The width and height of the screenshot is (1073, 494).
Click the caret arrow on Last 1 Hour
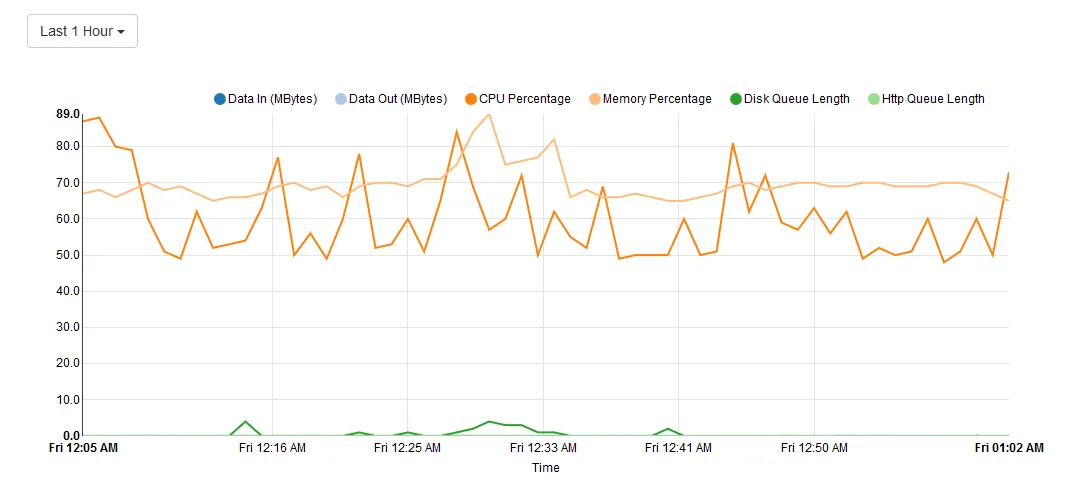(x=120, y=32)
